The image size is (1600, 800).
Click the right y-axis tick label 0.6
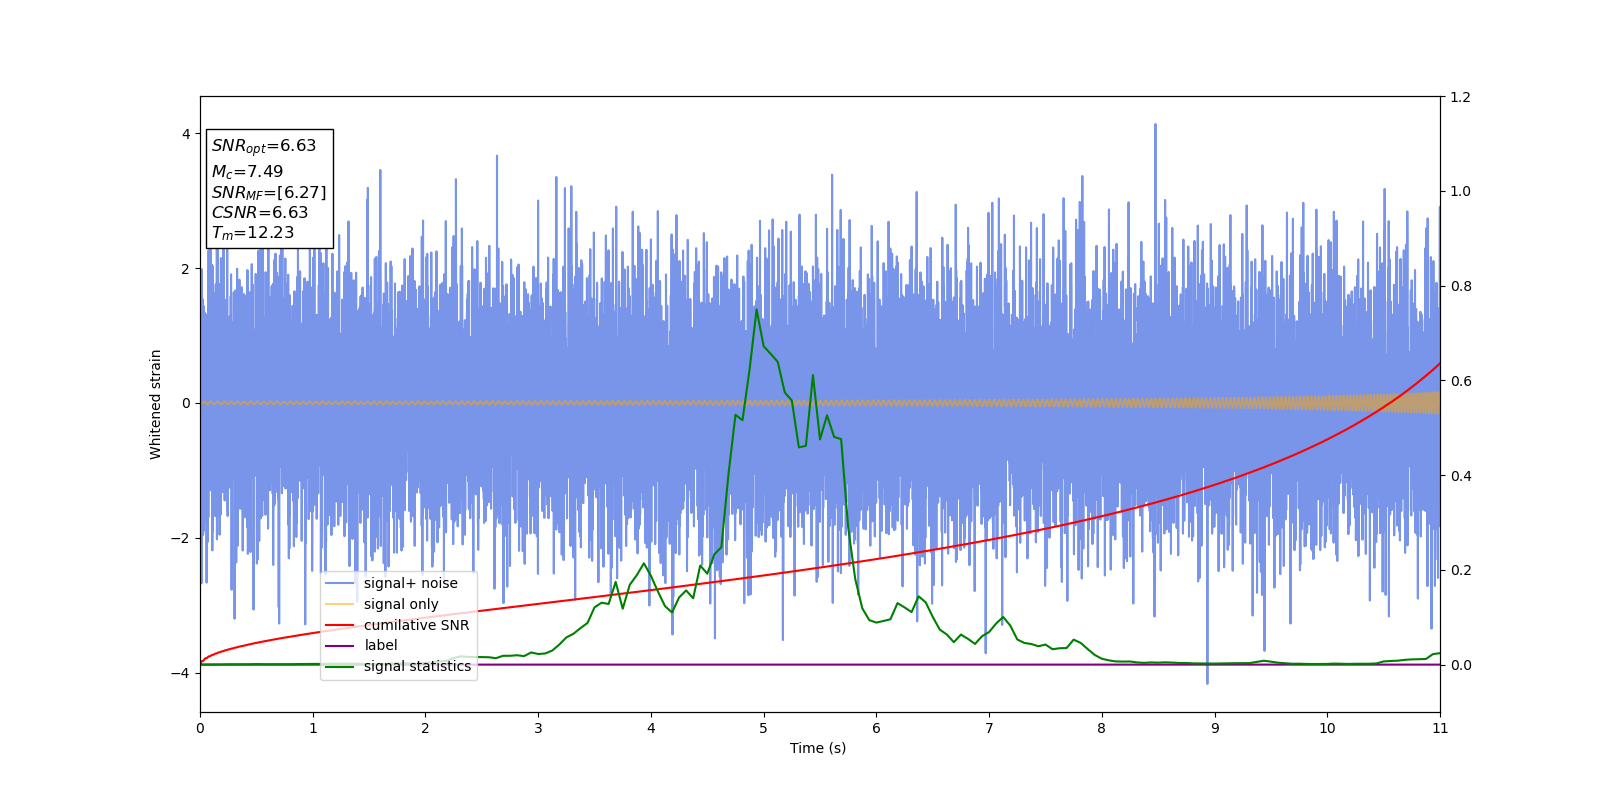point(1460,381)
